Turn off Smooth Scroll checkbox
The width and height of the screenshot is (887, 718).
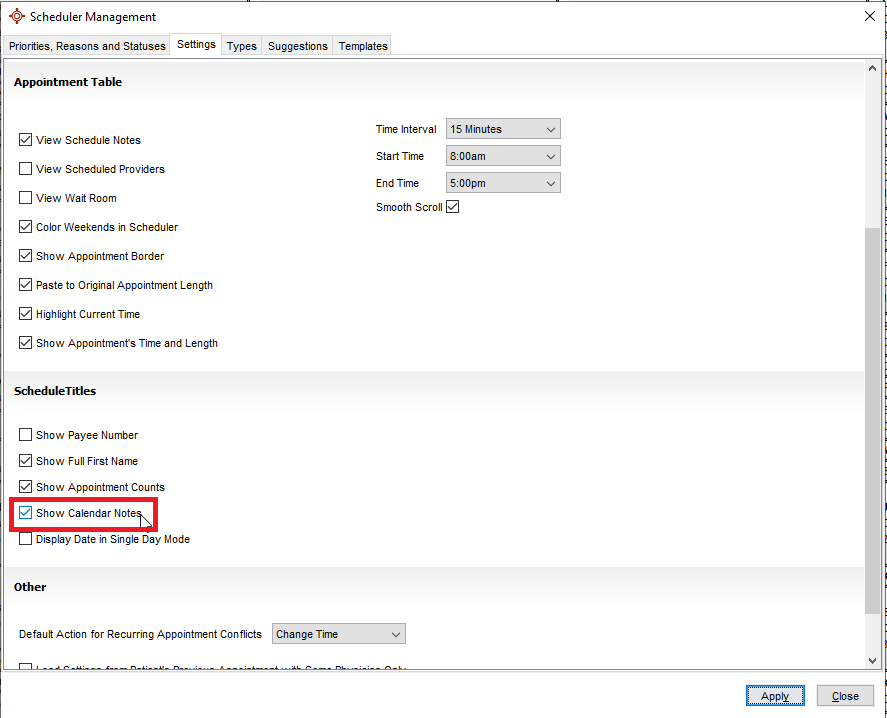click(x=452, y=207)
